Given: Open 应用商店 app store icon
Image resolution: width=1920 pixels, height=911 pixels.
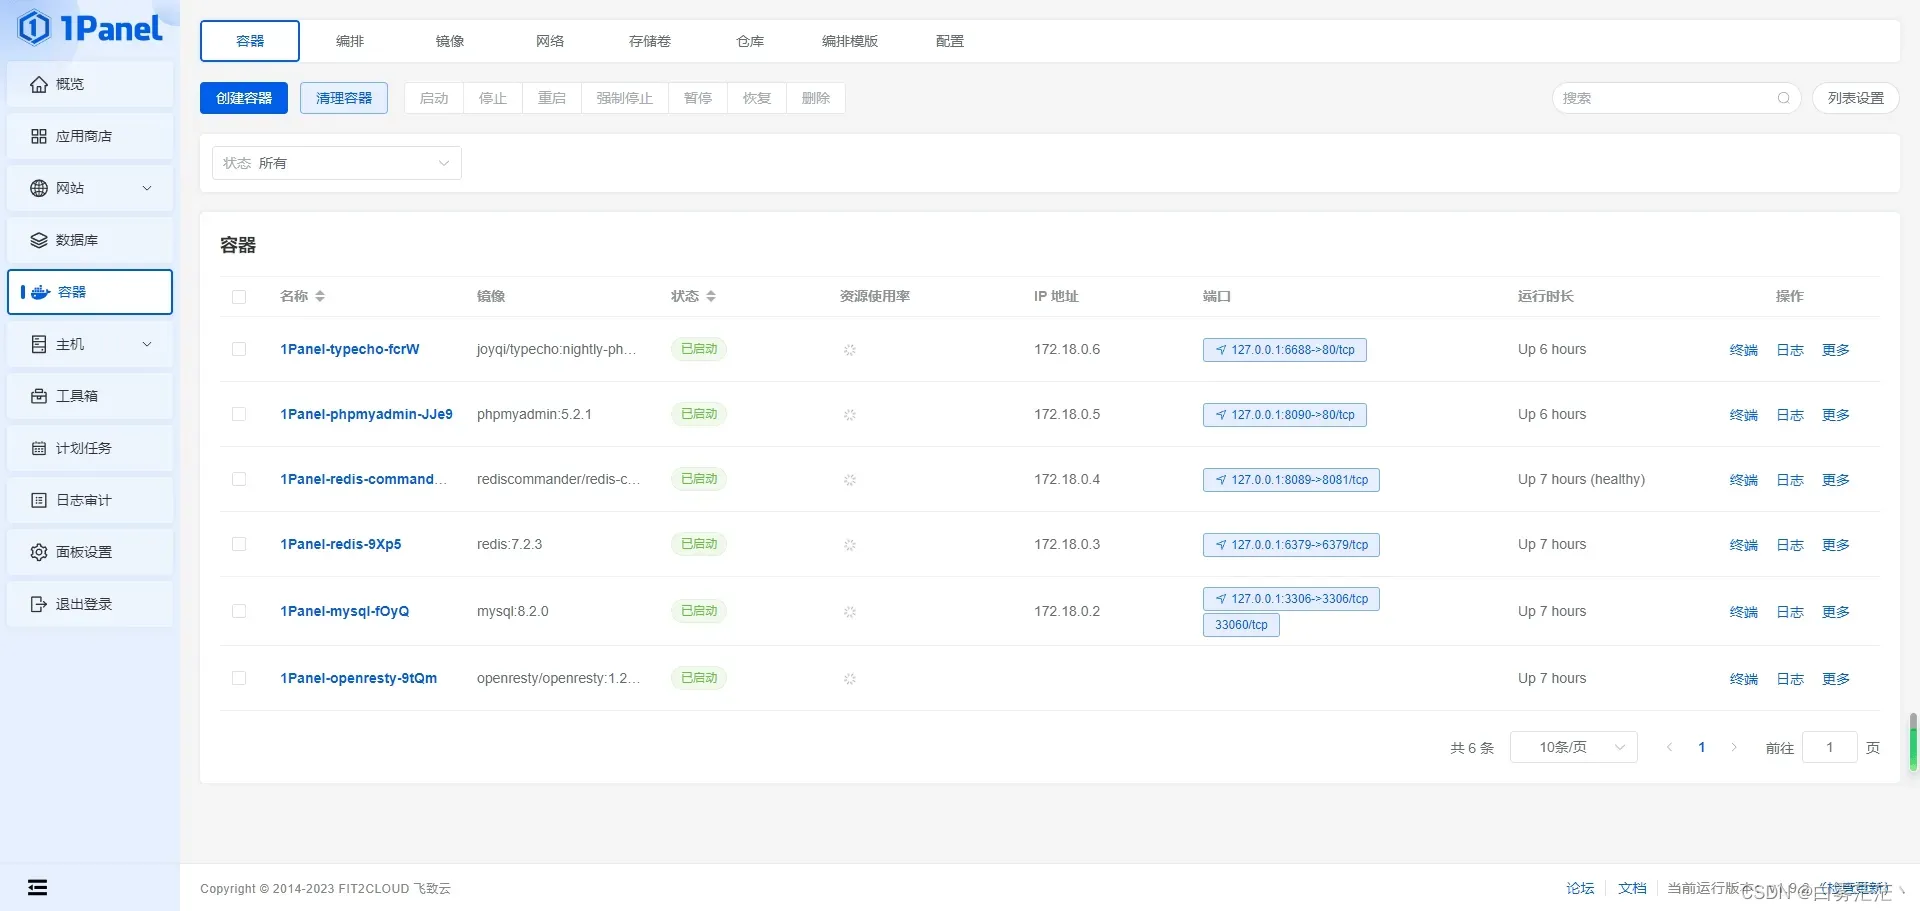Looking at the screenshot, I should coord(39,136).
